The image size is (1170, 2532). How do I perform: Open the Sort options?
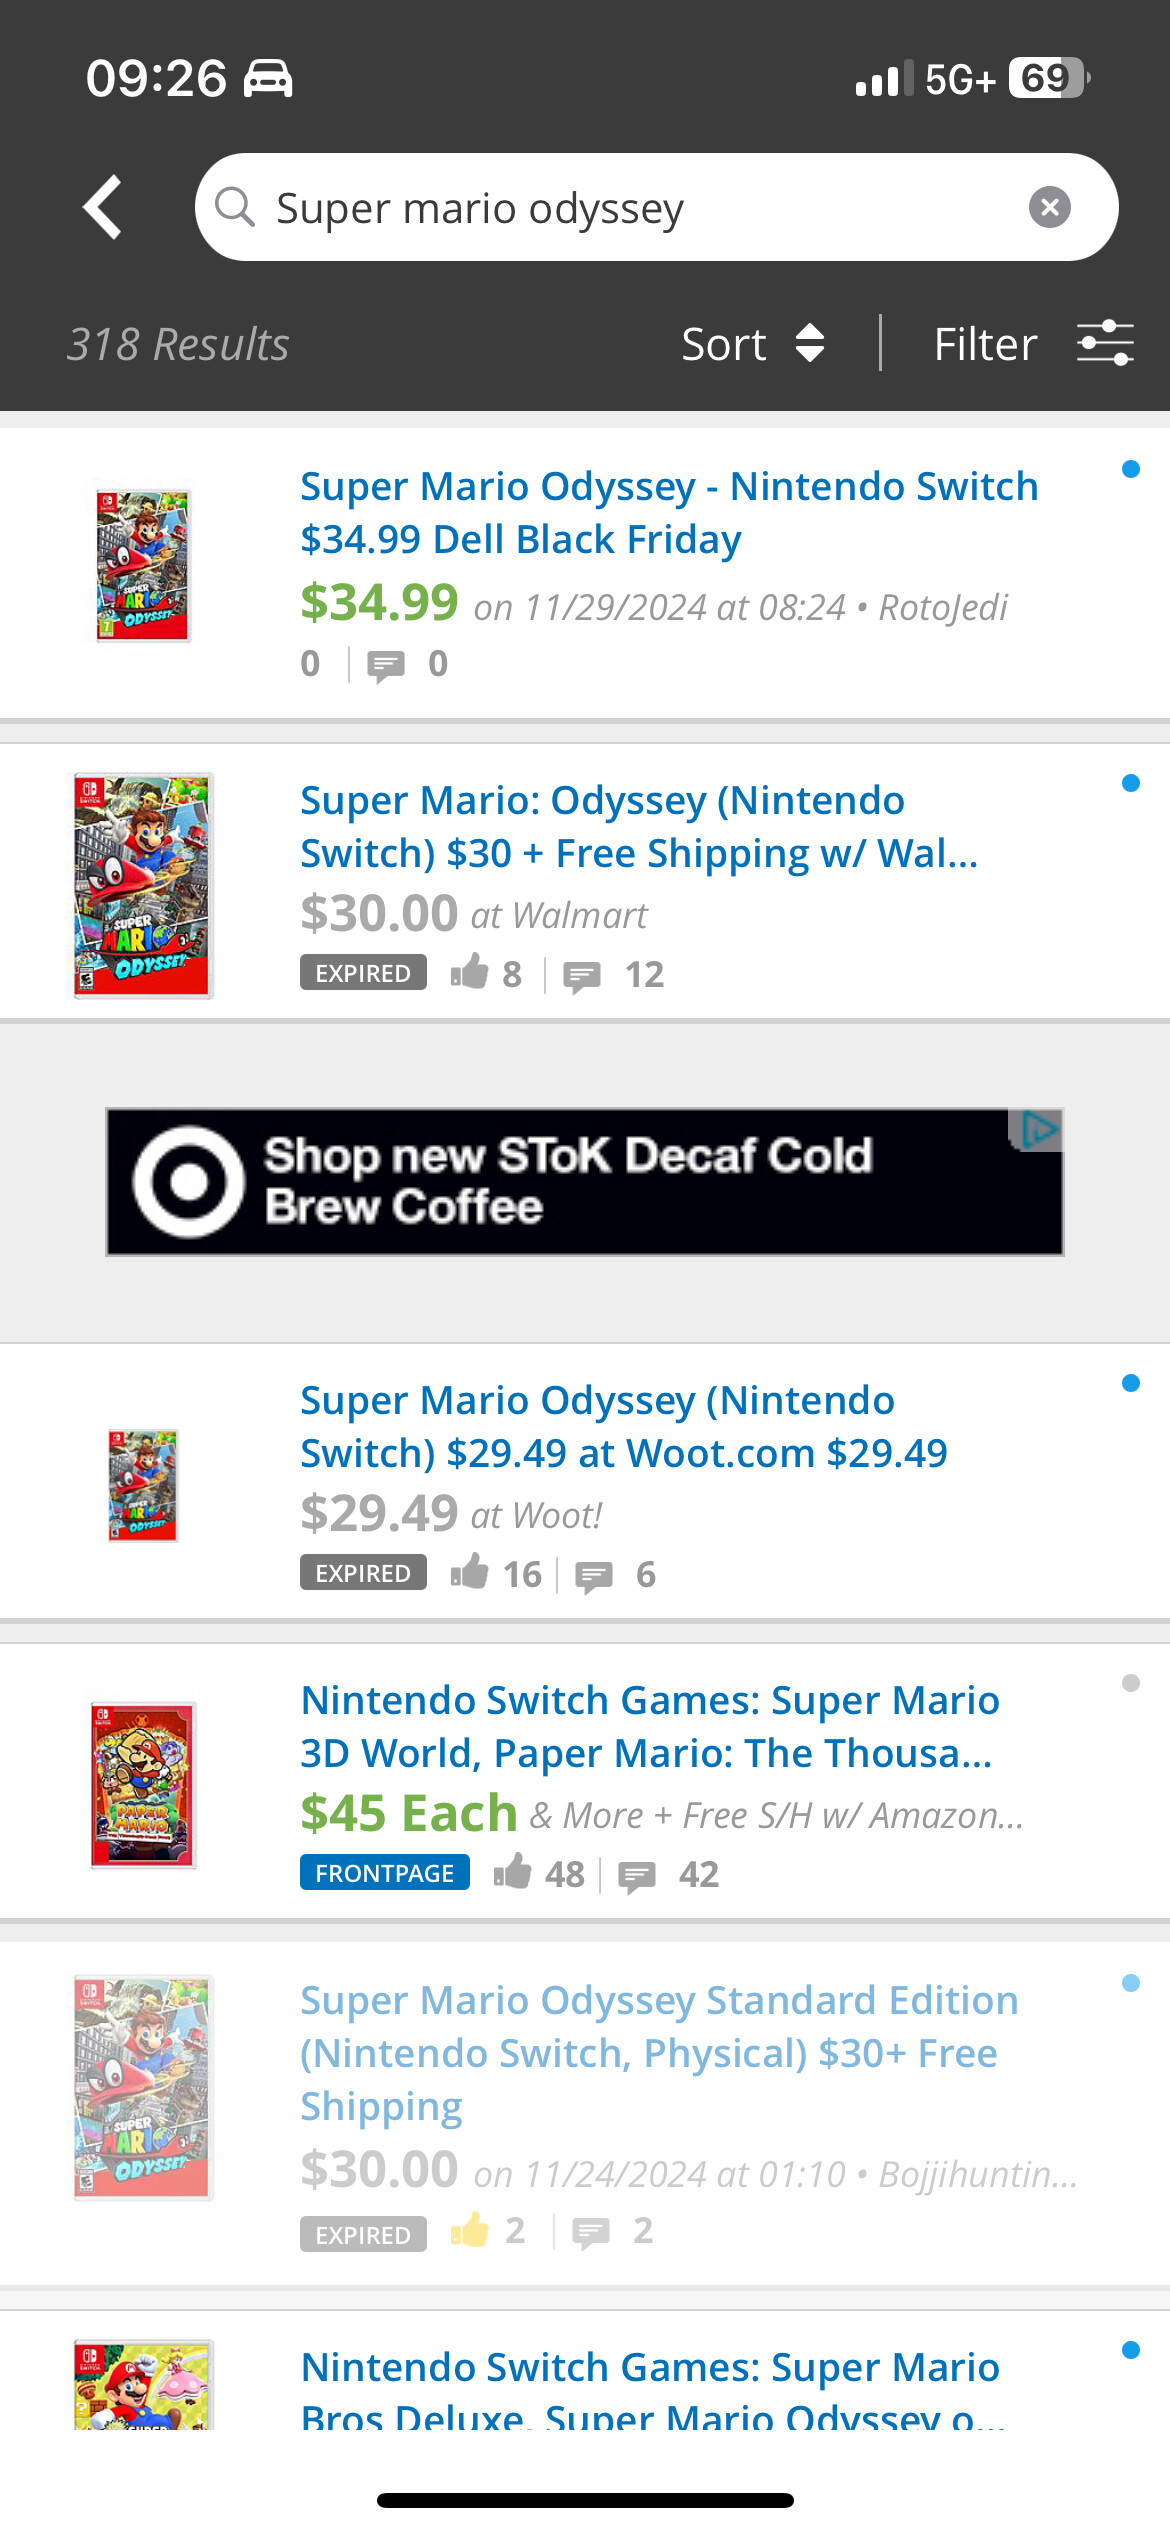coord(752,344)
